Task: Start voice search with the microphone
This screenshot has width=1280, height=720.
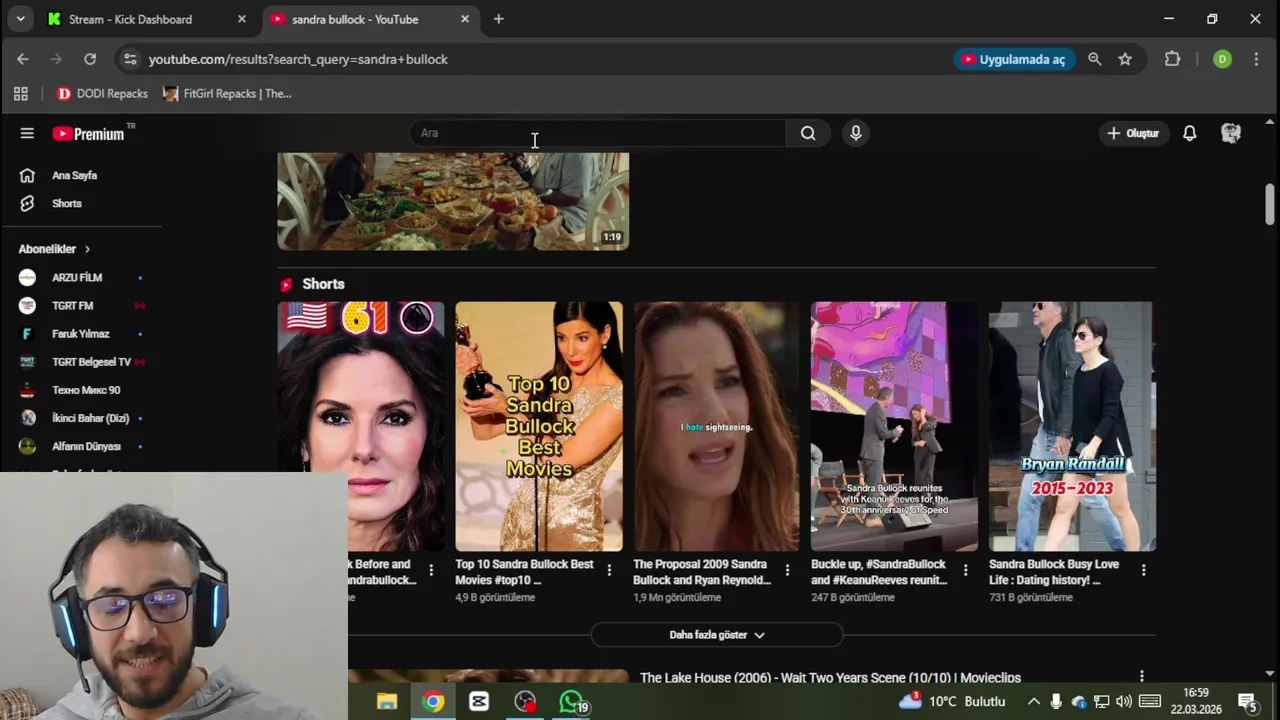Action: point(856,133)
